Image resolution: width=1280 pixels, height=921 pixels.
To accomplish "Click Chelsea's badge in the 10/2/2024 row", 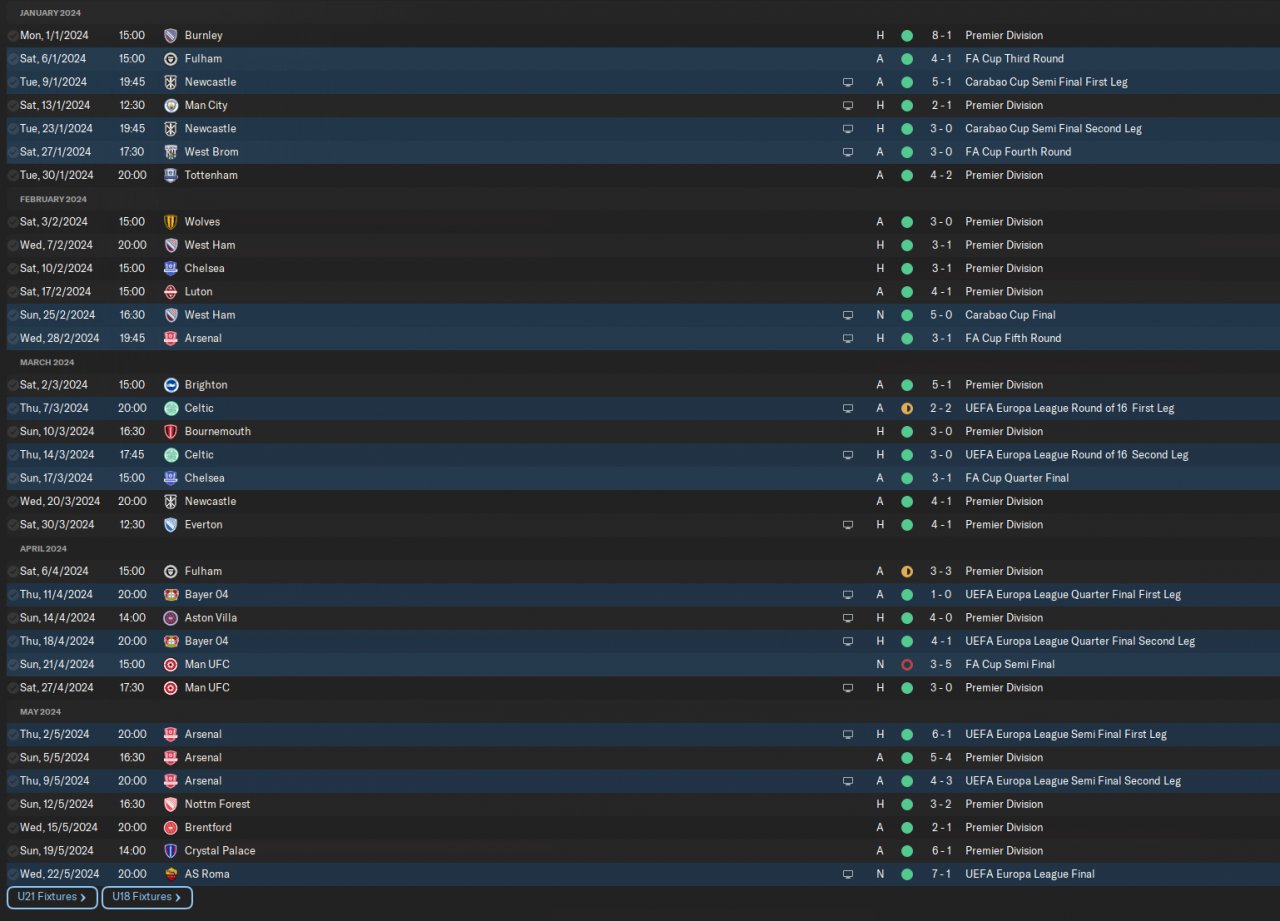I will tap(171, 268).
